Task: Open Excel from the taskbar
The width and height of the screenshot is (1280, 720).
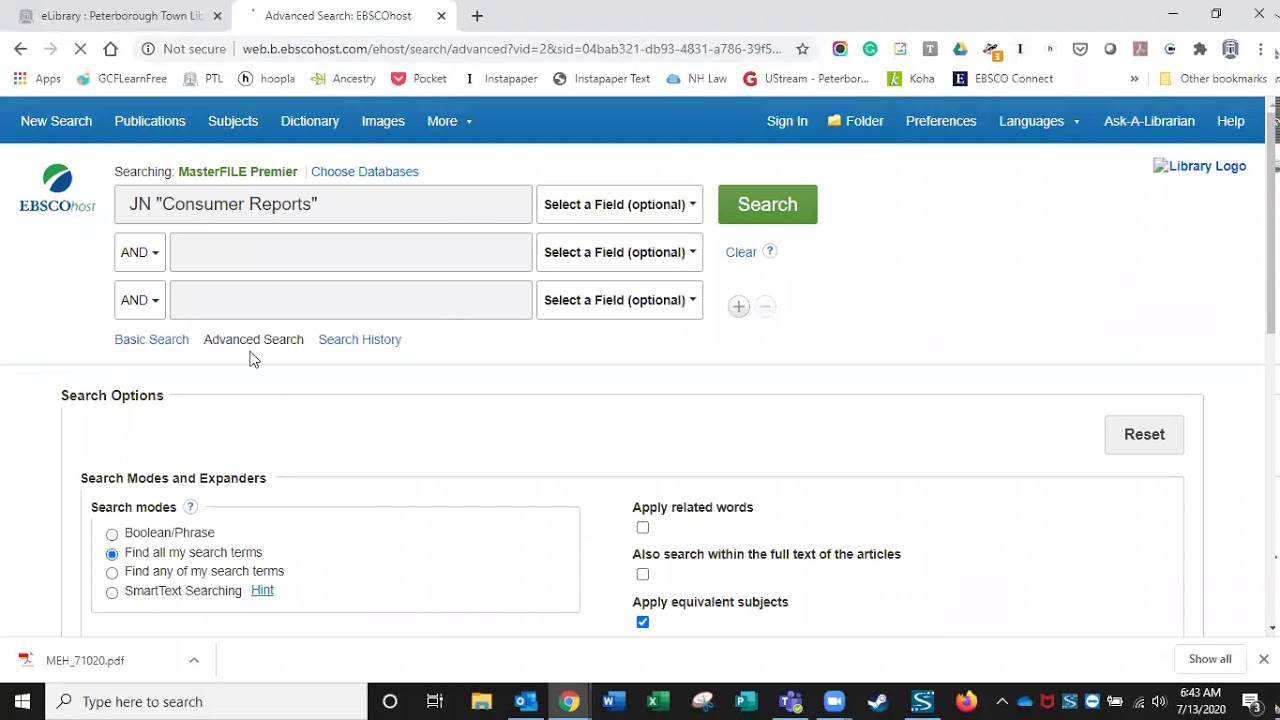Action: [657, 701]
